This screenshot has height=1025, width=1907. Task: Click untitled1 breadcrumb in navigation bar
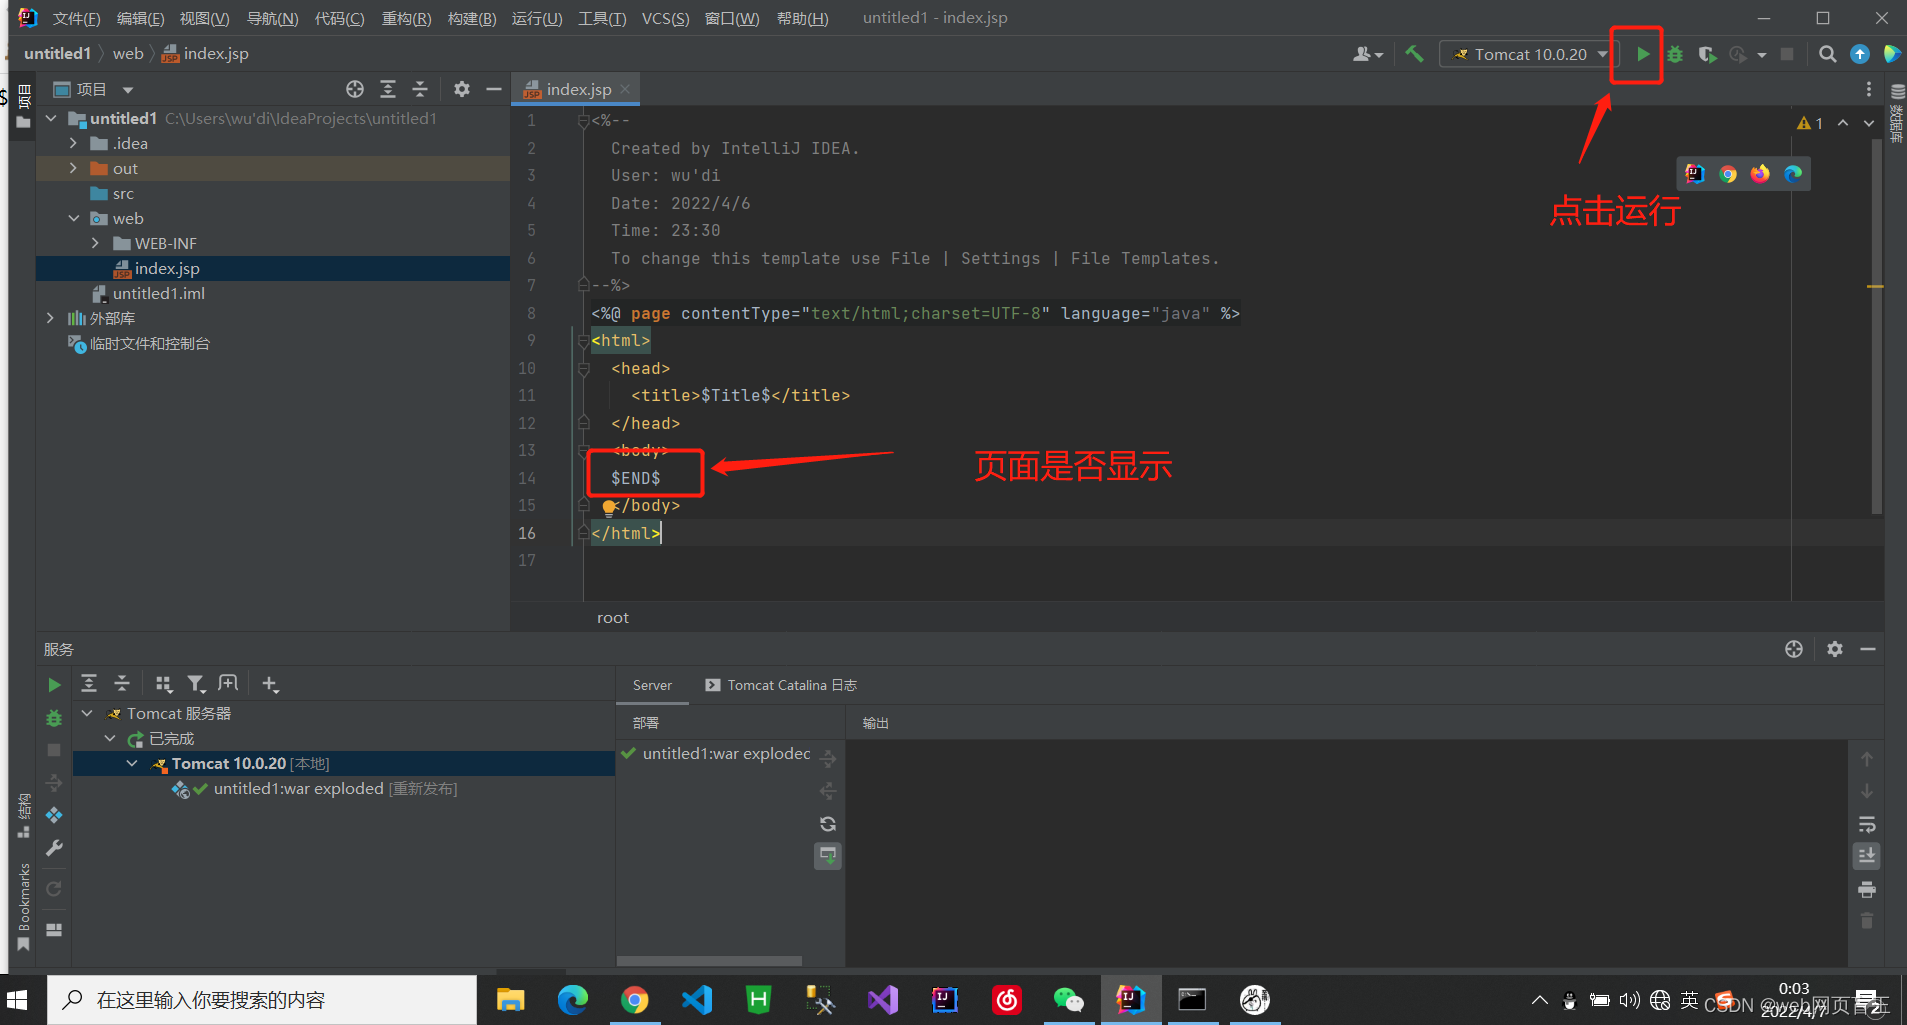point(57,53)
